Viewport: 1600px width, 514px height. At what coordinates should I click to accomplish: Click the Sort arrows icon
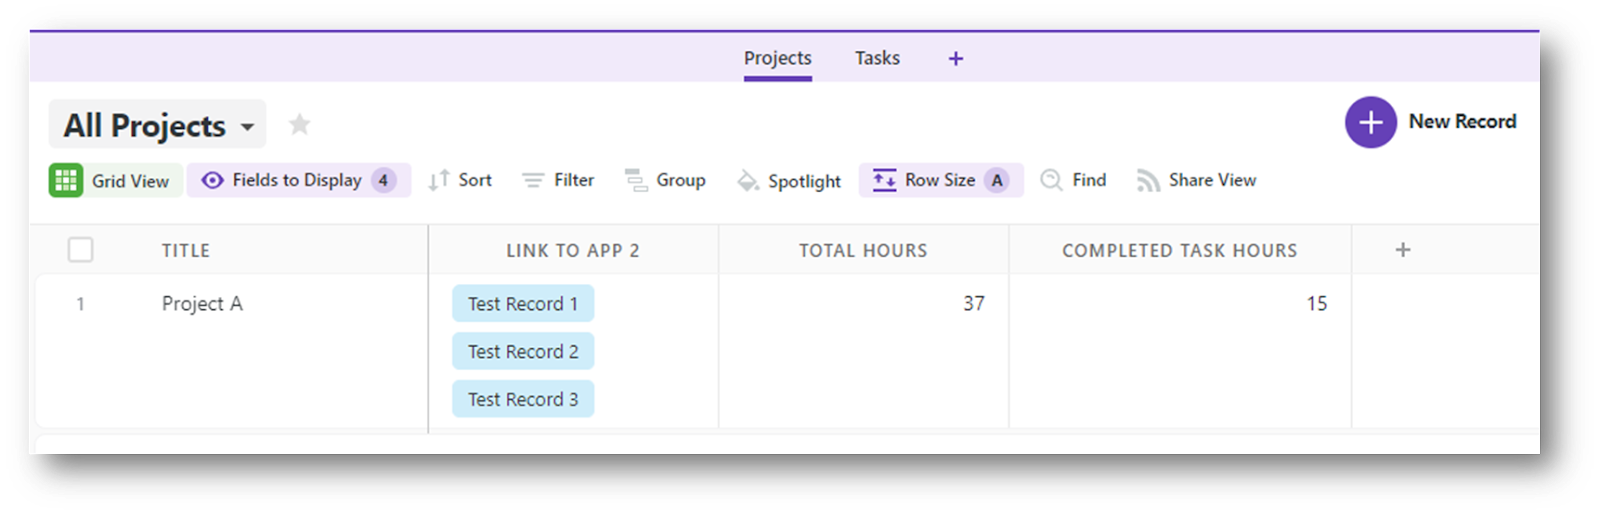[x=438, y=180]
